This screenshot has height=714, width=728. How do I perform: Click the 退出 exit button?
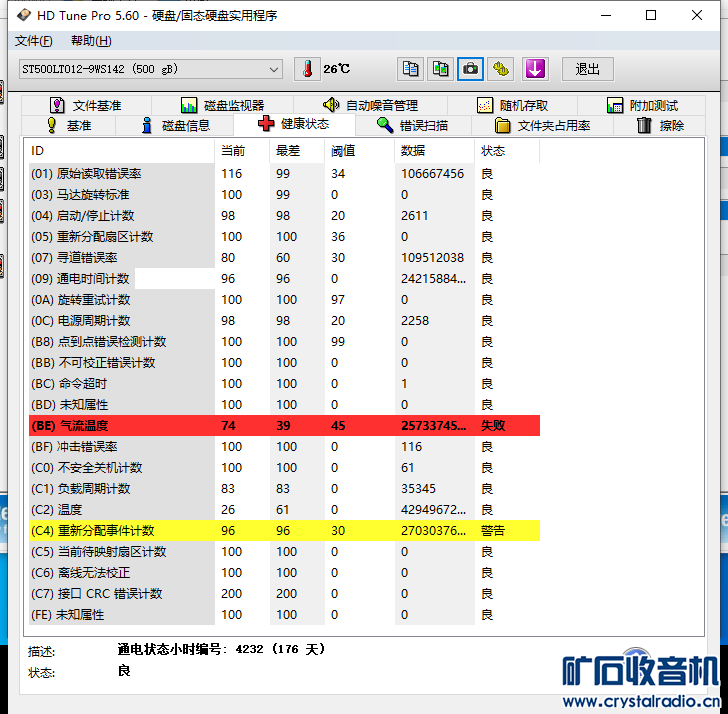[x=587, y=70]
